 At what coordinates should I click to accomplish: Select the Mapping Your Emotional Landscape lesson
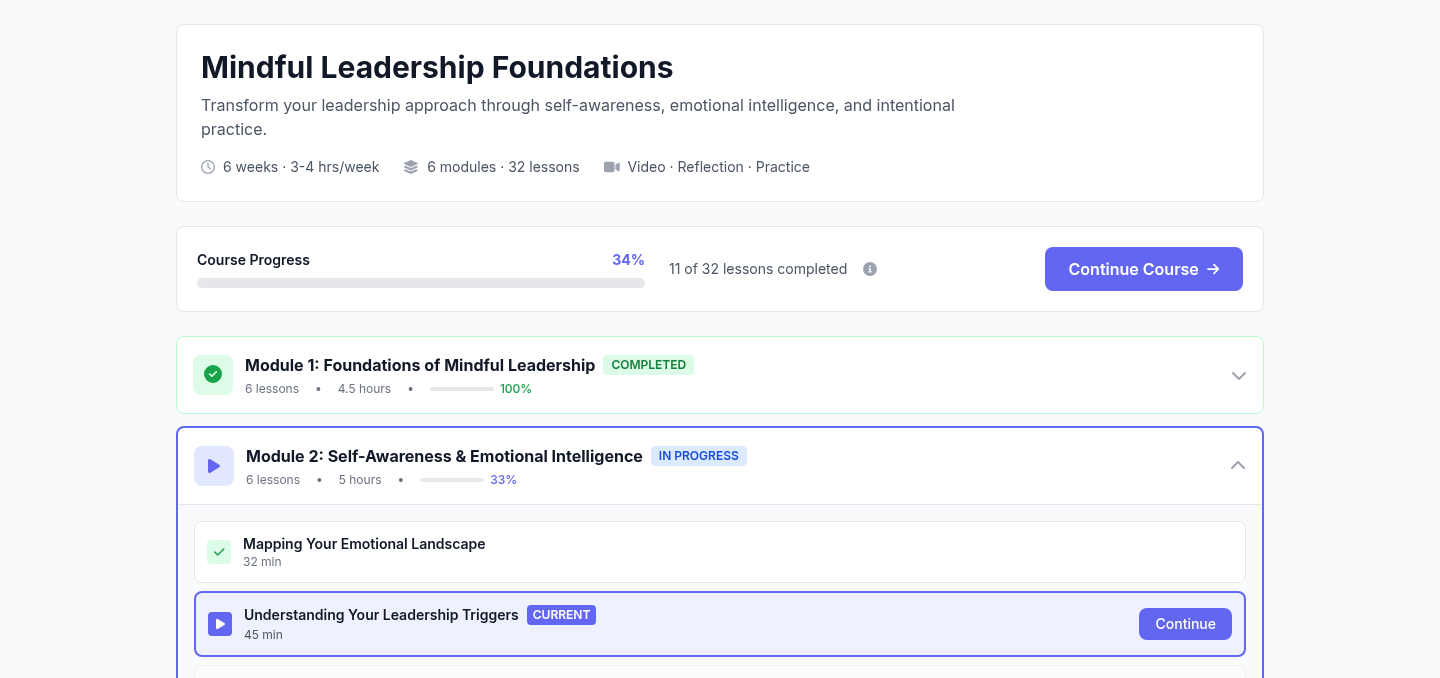pos(364,544)
